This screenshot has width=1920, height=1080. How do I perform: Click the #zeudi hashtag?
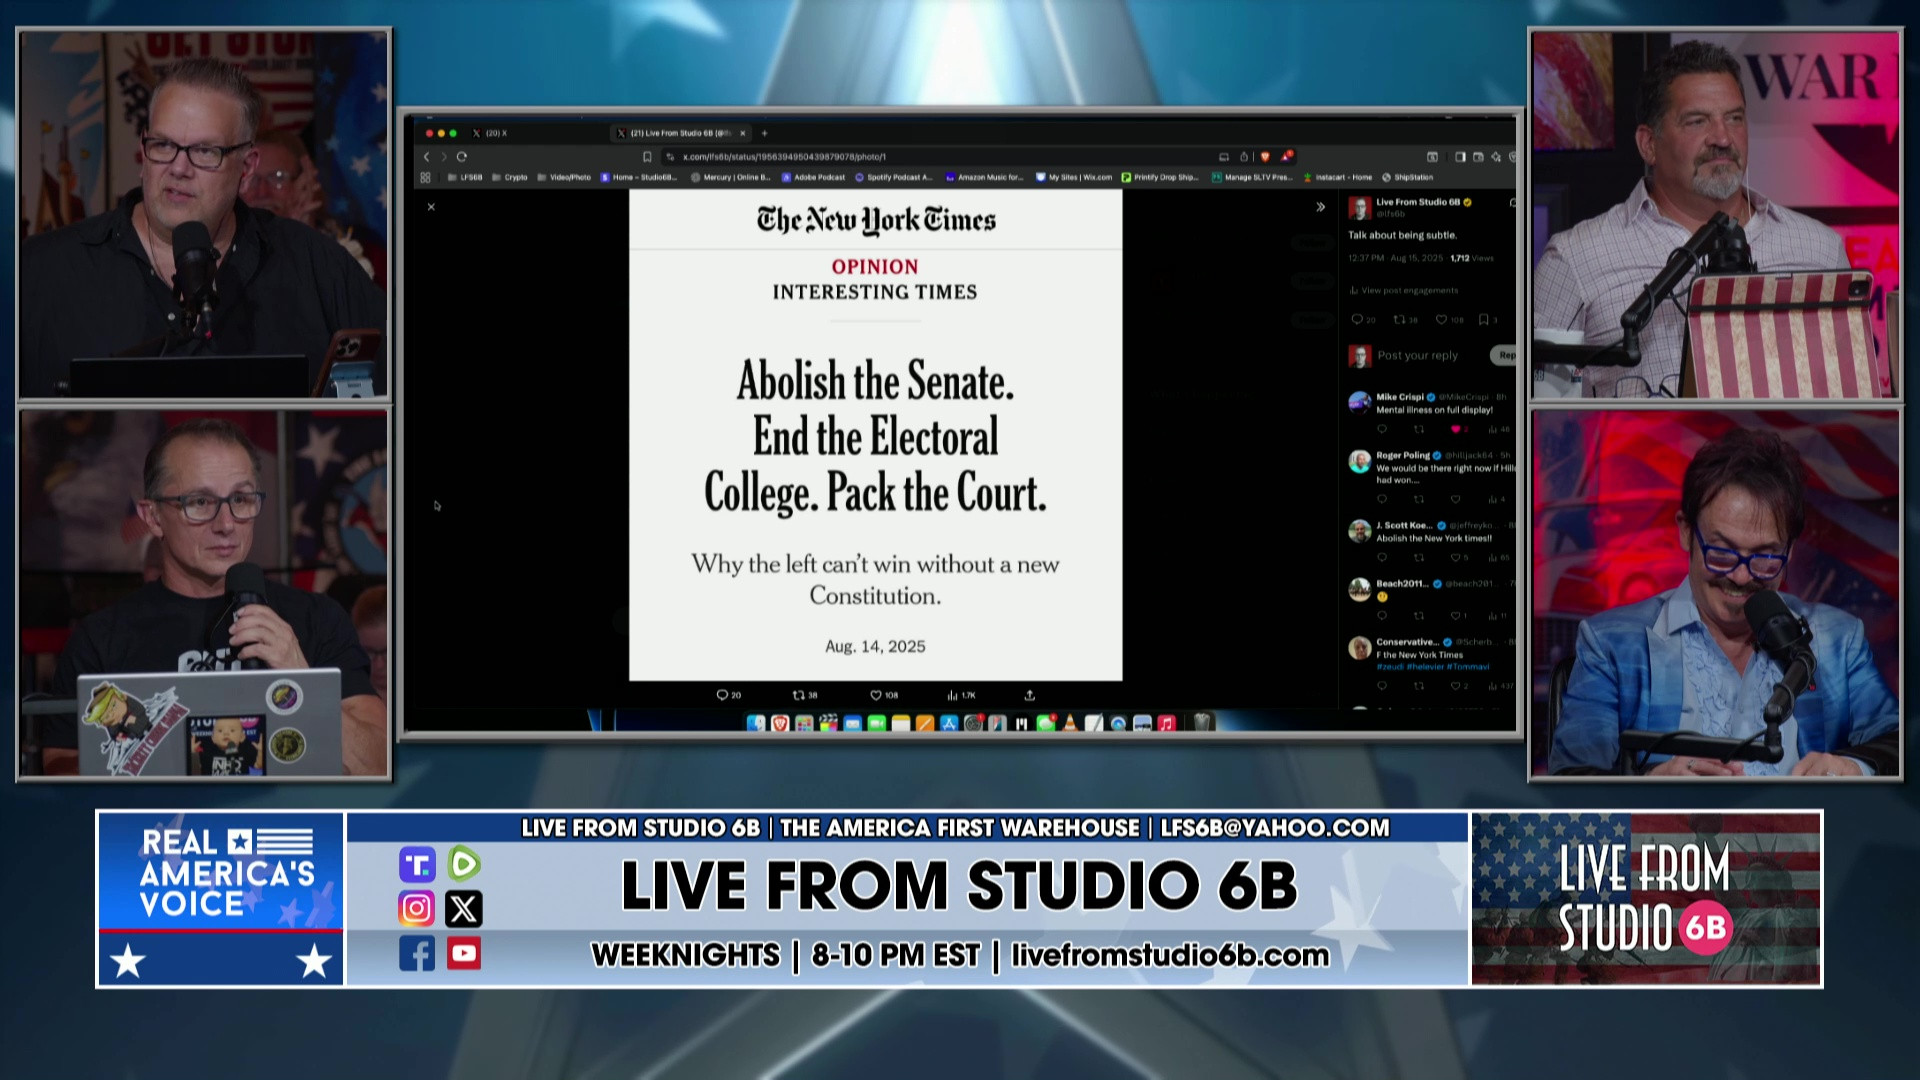point(1389,667)
